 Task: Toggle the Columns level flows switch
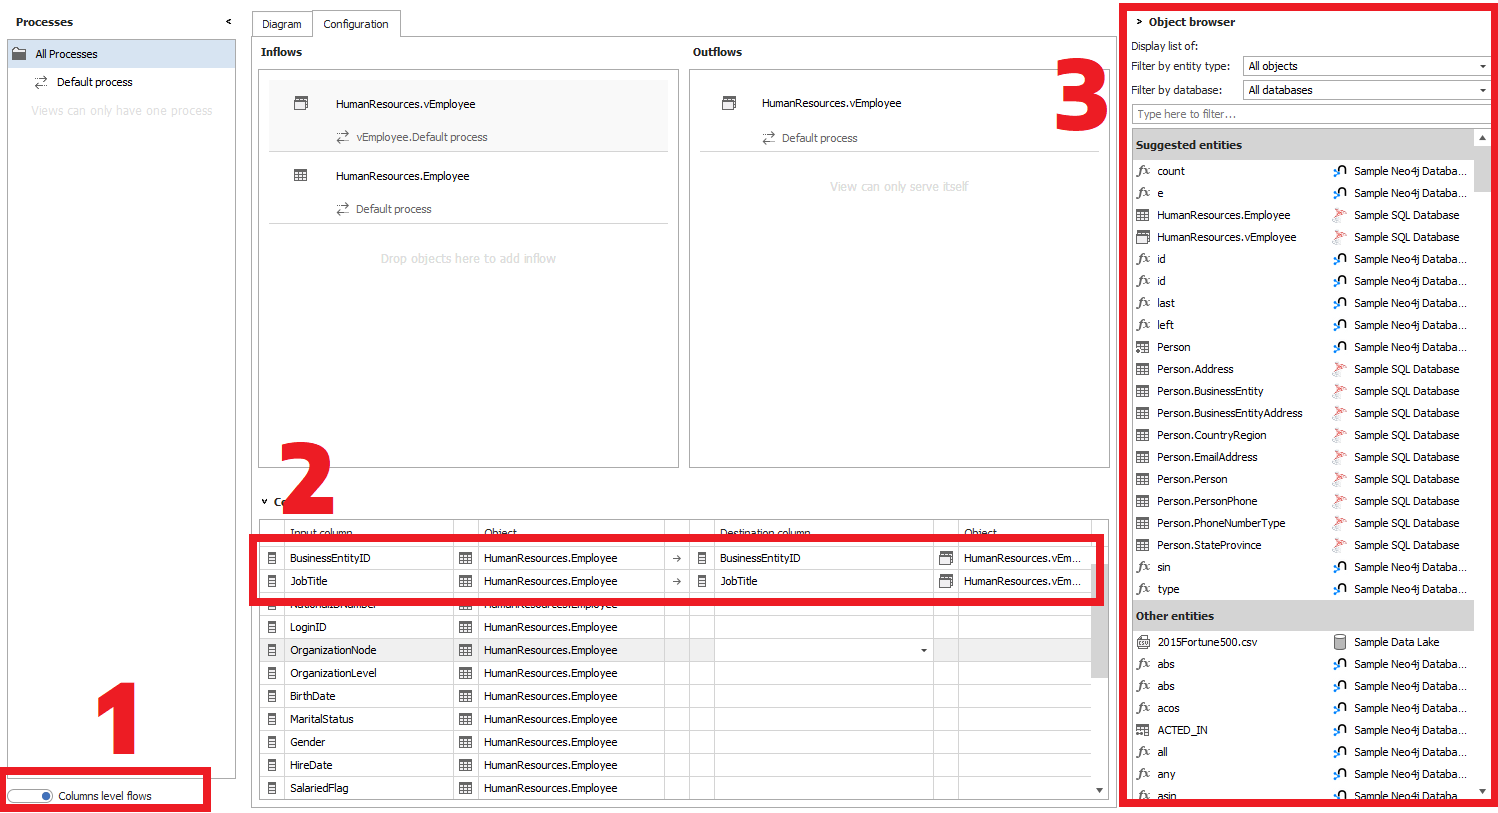[31, 796]
